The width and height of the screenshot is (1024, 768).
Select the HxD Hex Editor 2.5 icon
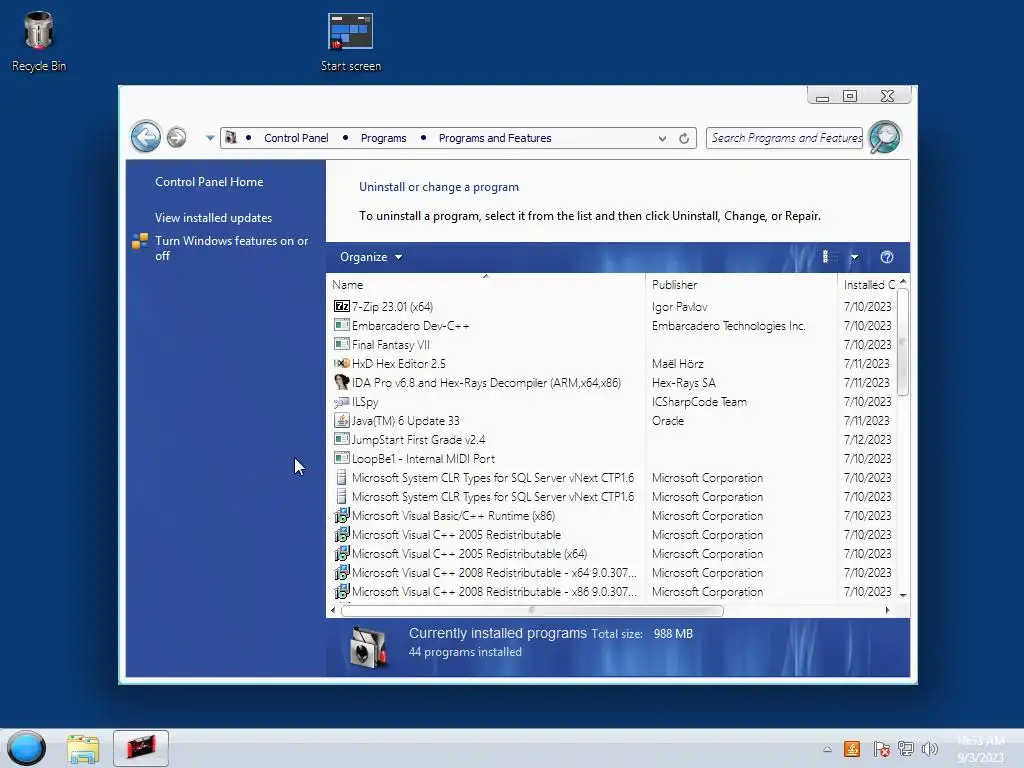click(342, 363)
